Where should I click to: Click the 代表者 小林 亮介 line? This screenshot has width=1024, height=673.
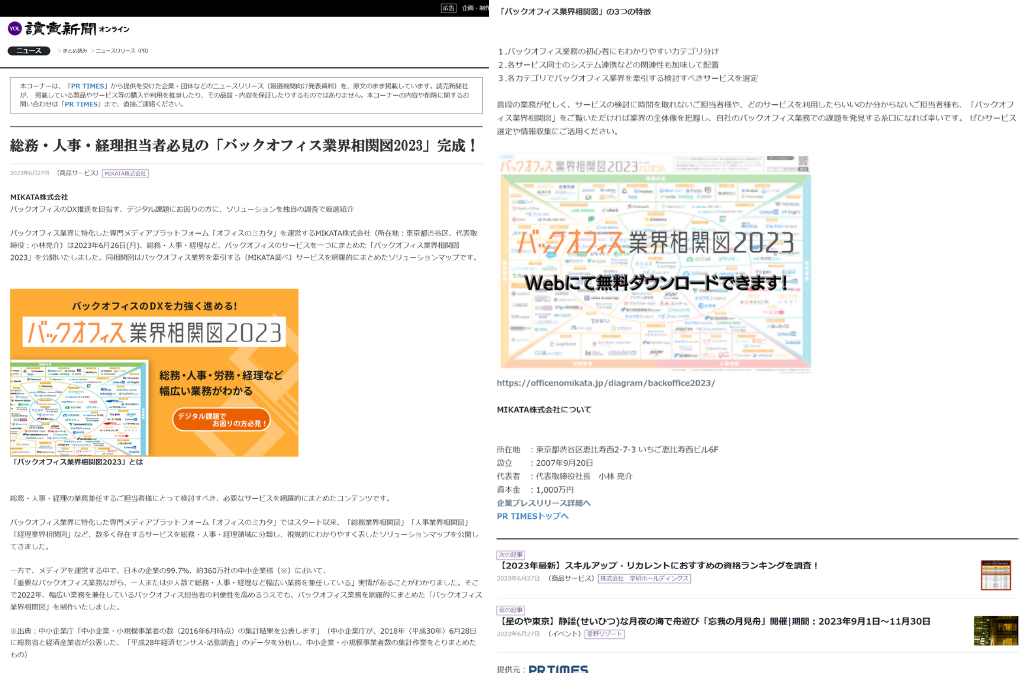tap(564, 477)
